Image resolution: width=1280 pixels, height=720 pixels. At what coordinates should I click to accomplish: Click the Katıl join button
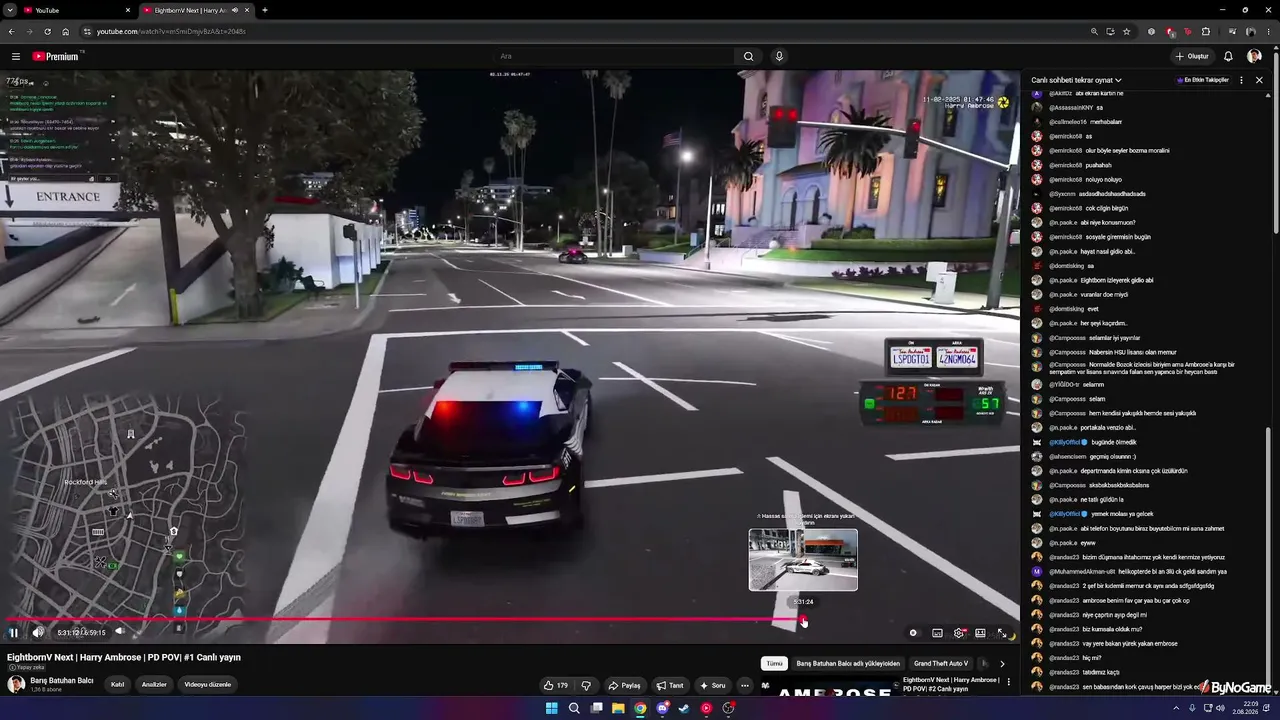pos(117,685)
